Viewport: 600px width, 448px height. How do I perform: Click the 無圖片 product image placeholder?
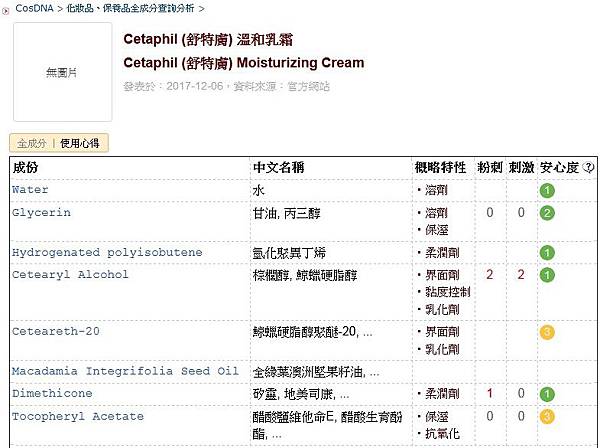63,72
